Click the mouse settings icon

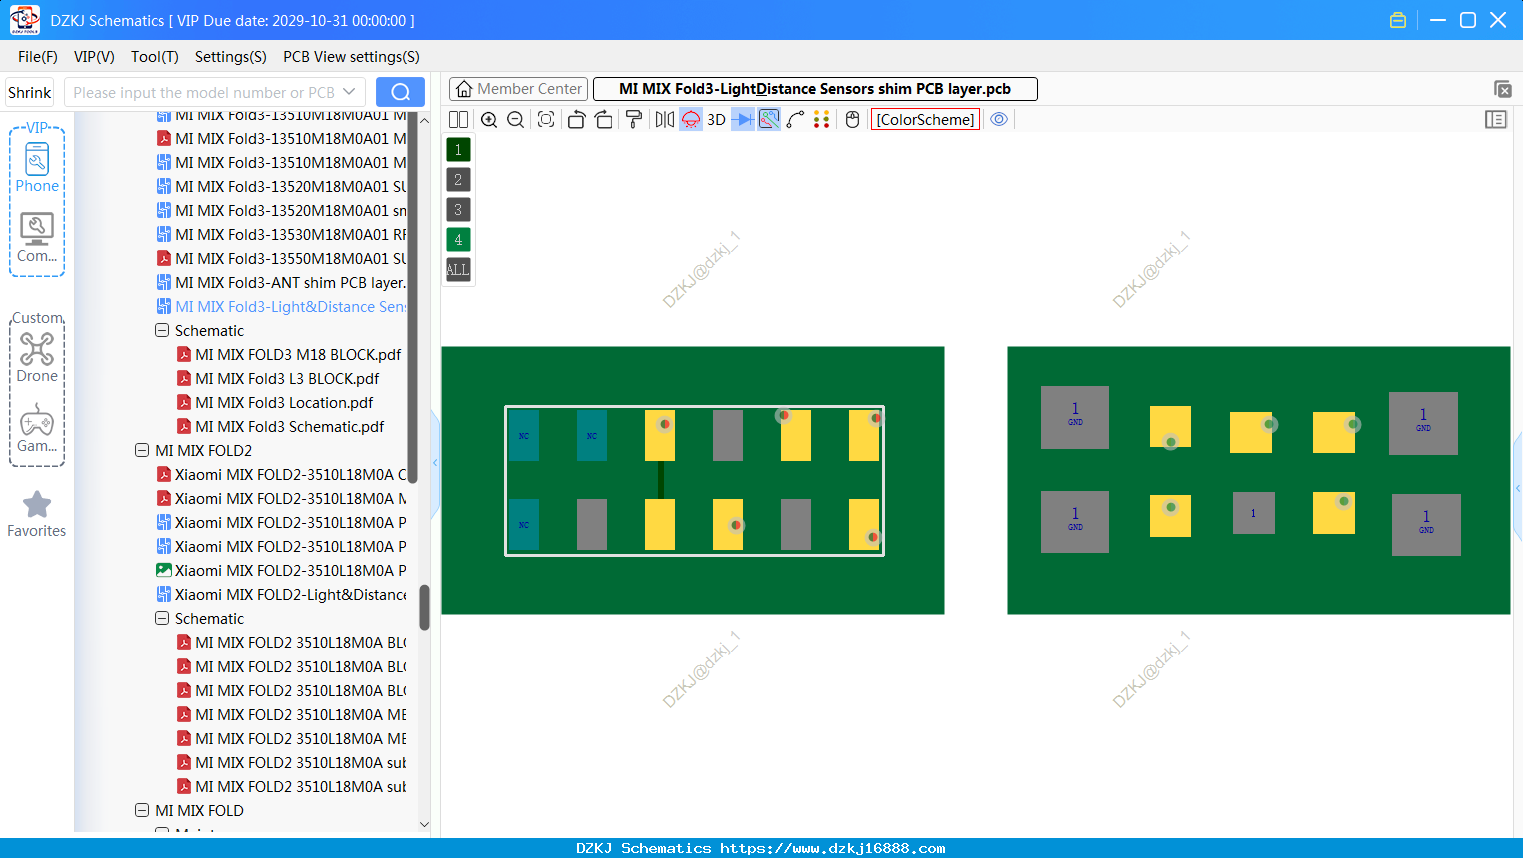point(852,119)
